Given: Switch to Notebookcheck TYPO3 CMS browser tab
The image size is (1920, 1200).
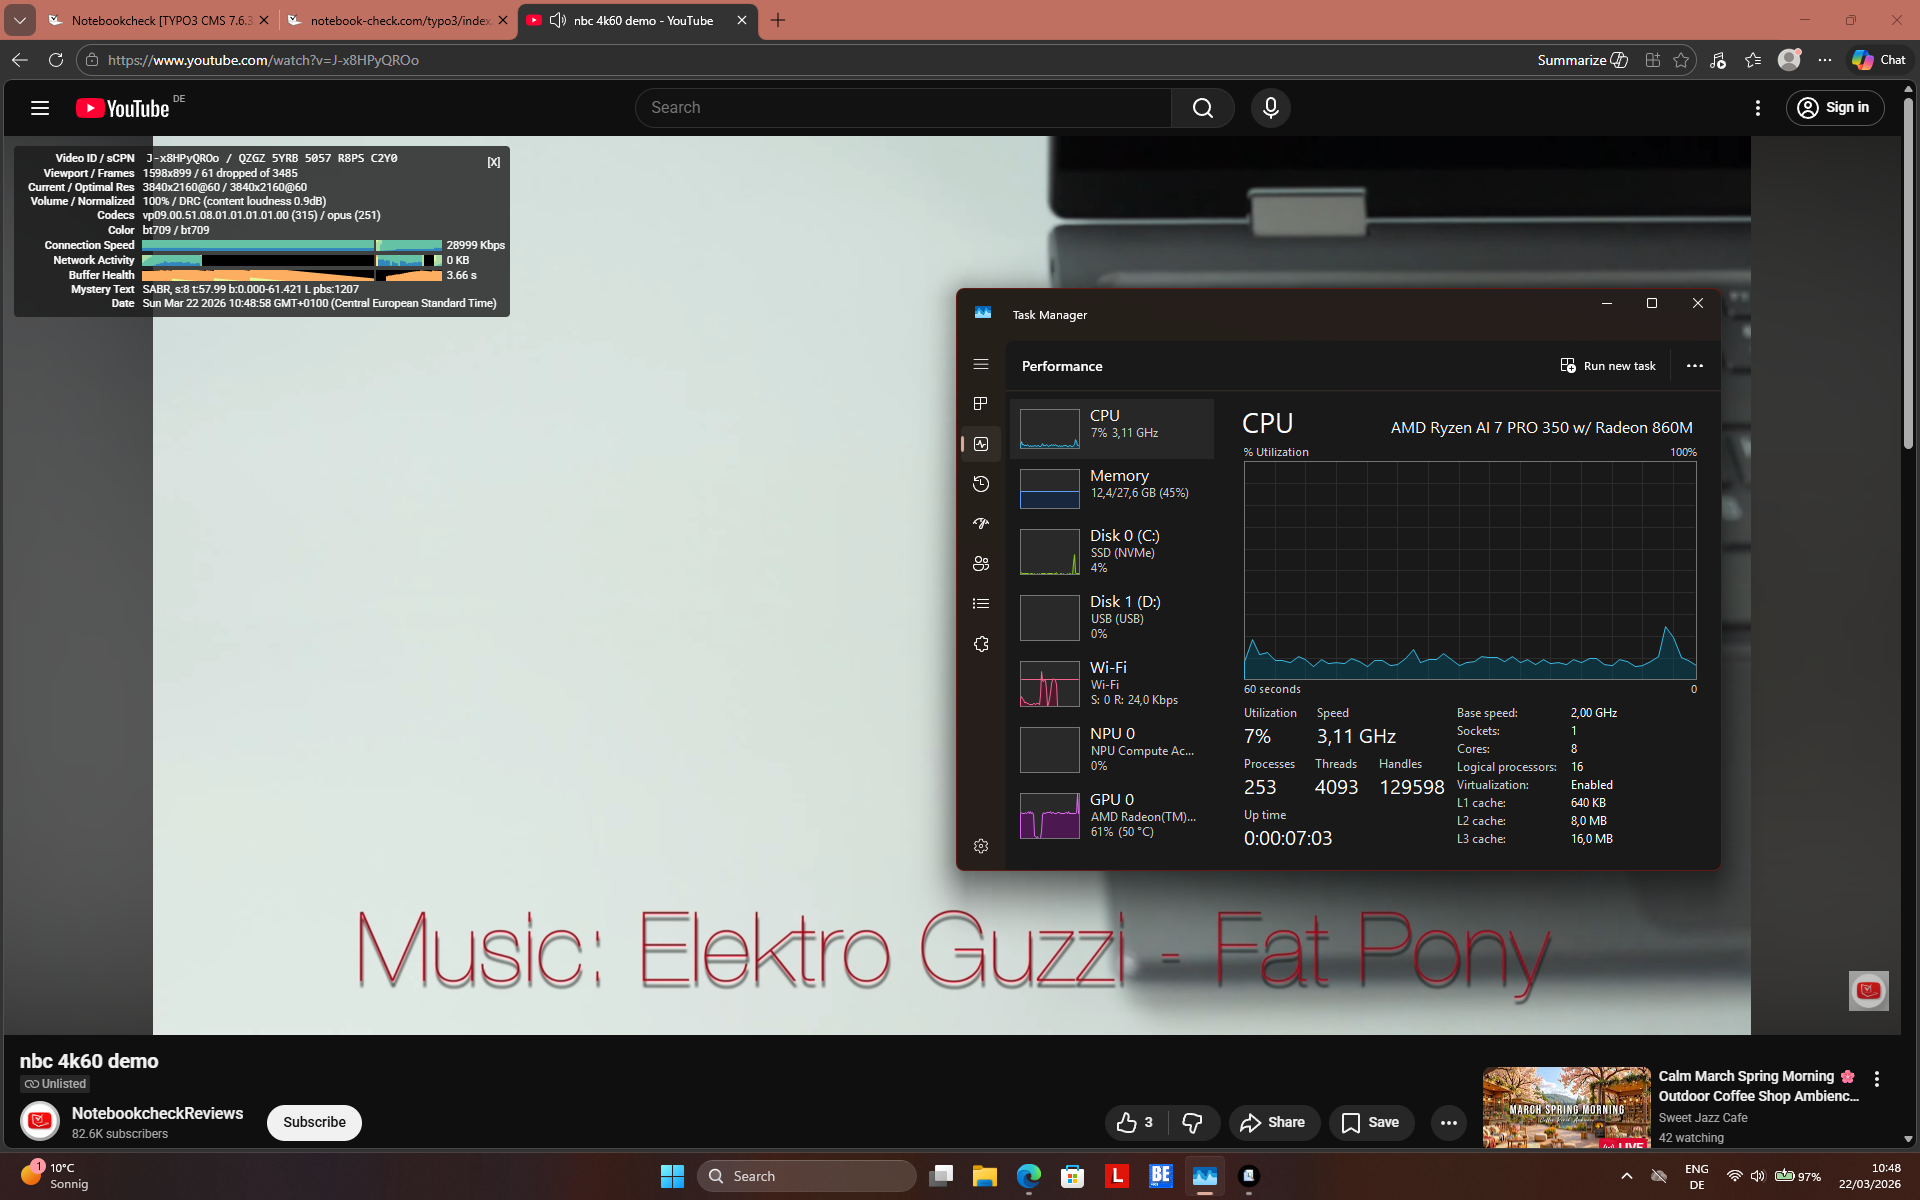Looking at the screenshot, I should (x=160, y=20).
